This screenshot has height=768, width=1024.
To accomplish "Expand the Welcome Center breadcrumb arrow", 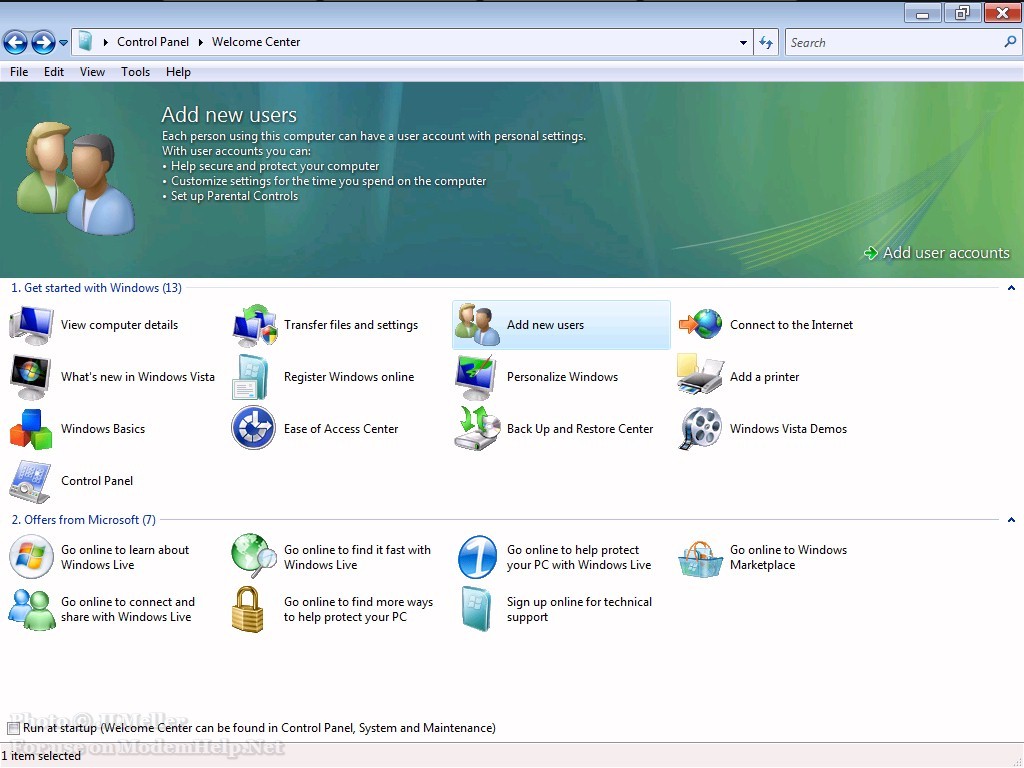I will tap(200, 42).
